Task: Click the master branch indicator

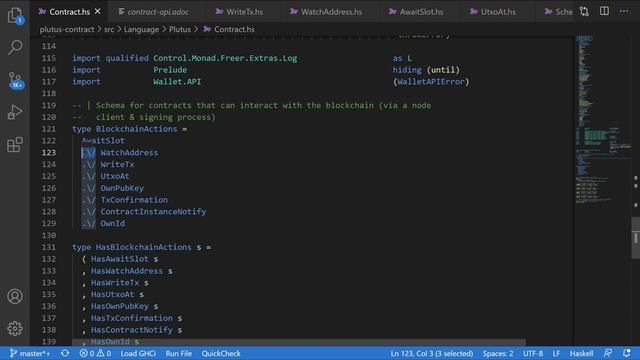Action: click(30, 353)
